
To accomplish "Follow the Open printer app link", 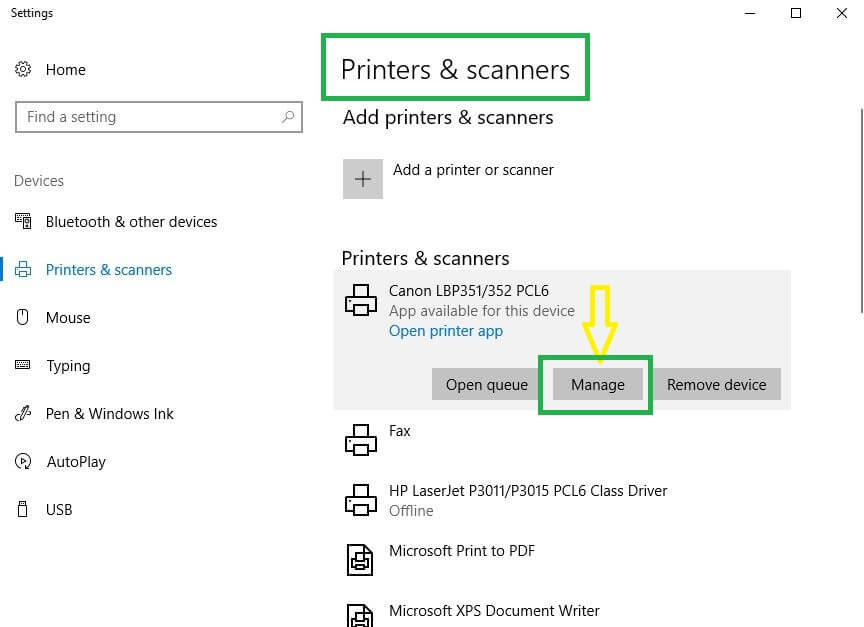I will (446, 331).
